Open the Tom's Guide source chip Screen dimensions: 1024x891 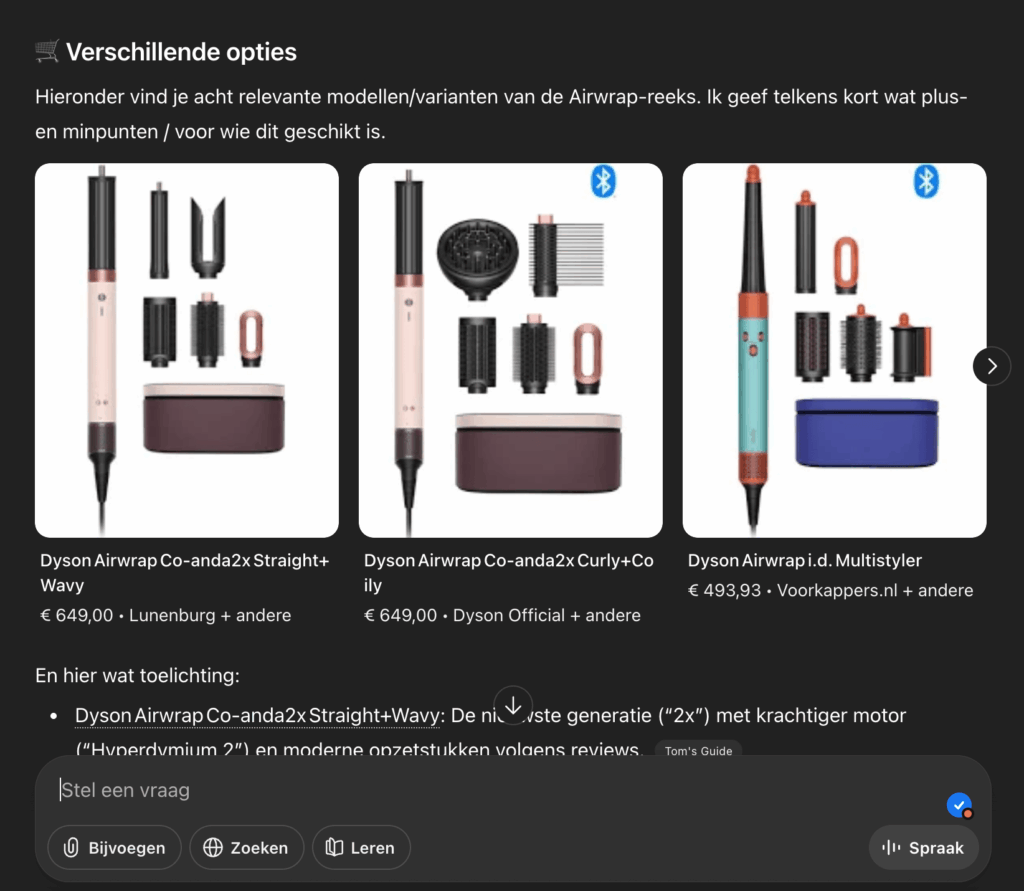pyautogui.click(x=698, y=751)
